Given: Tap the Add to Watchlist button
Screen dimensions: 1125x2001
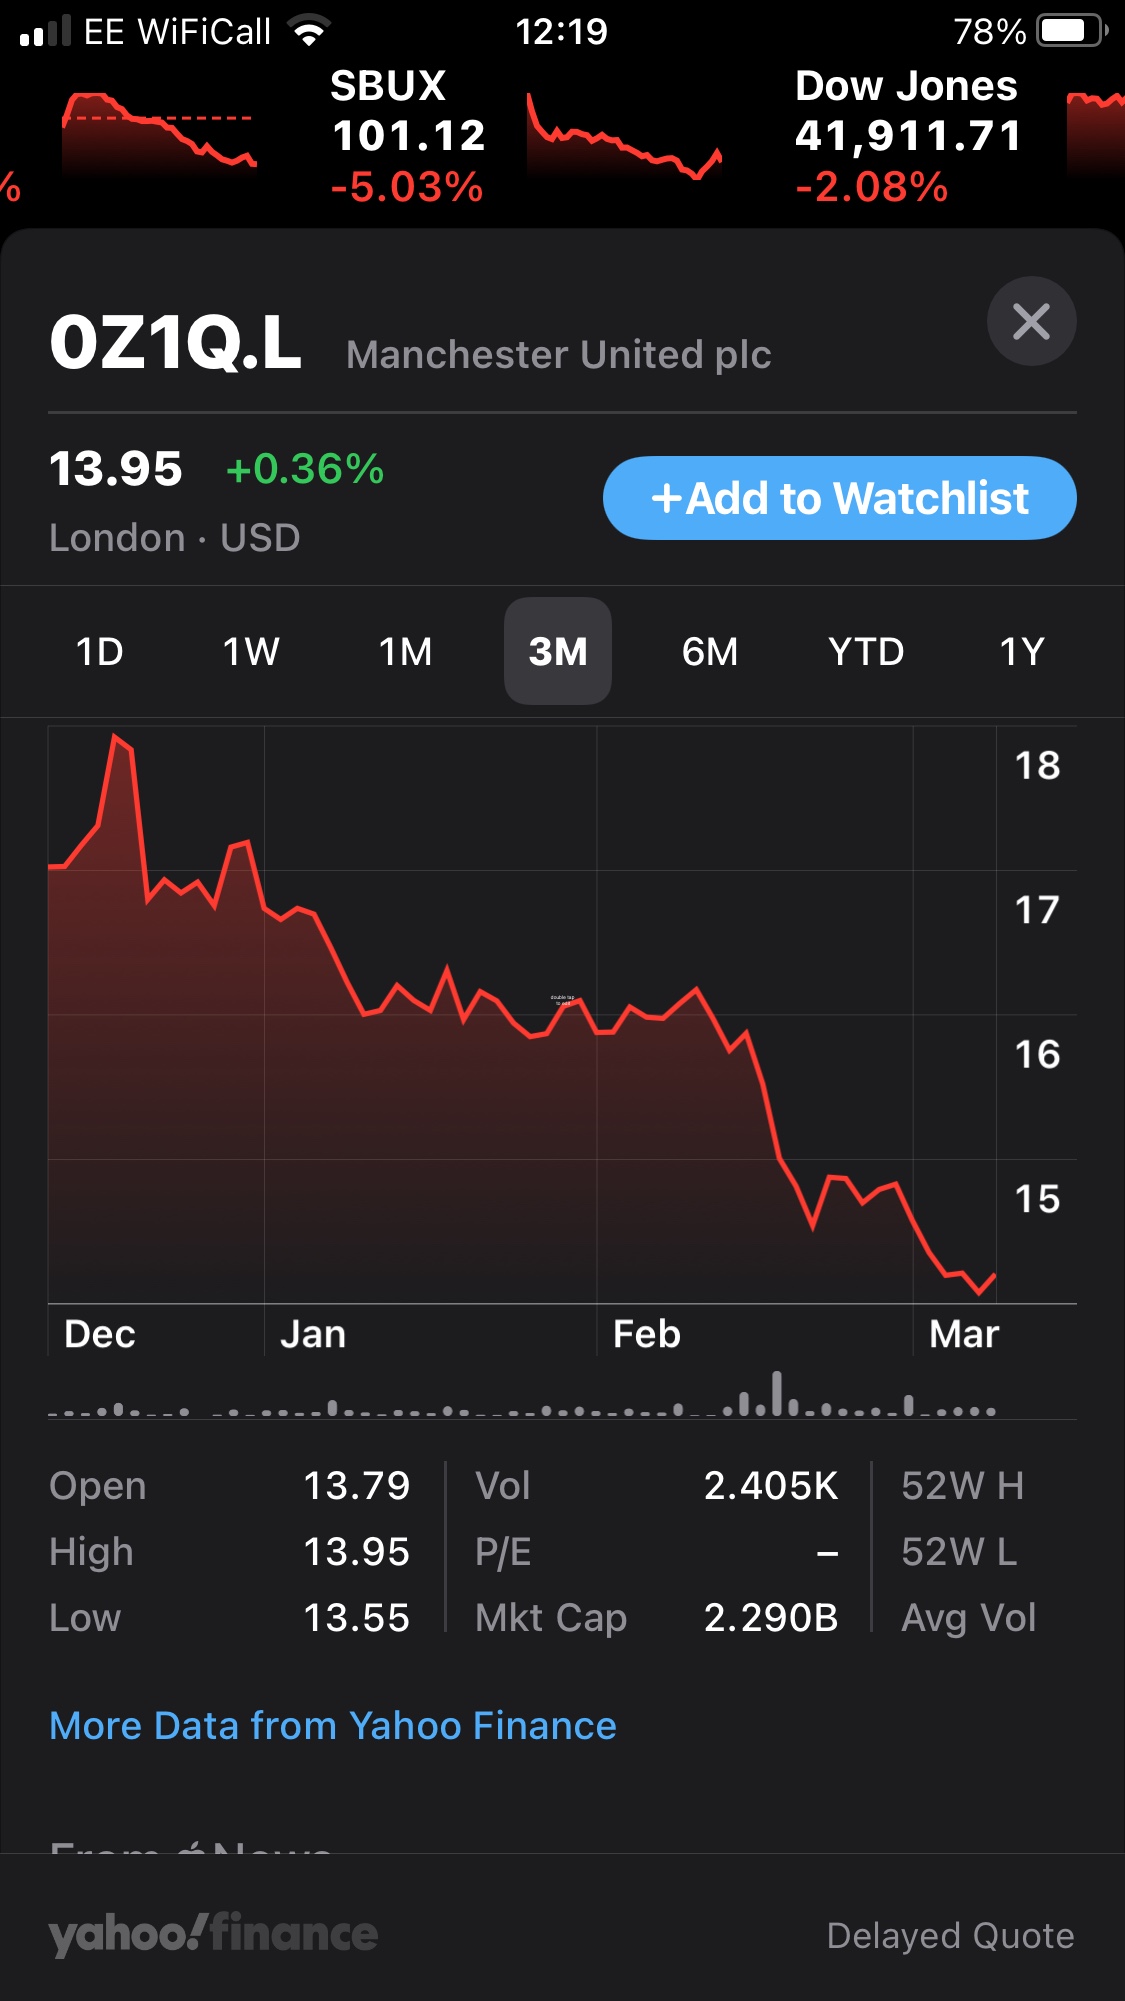Looking at the screenshot, I should (839, 498).
